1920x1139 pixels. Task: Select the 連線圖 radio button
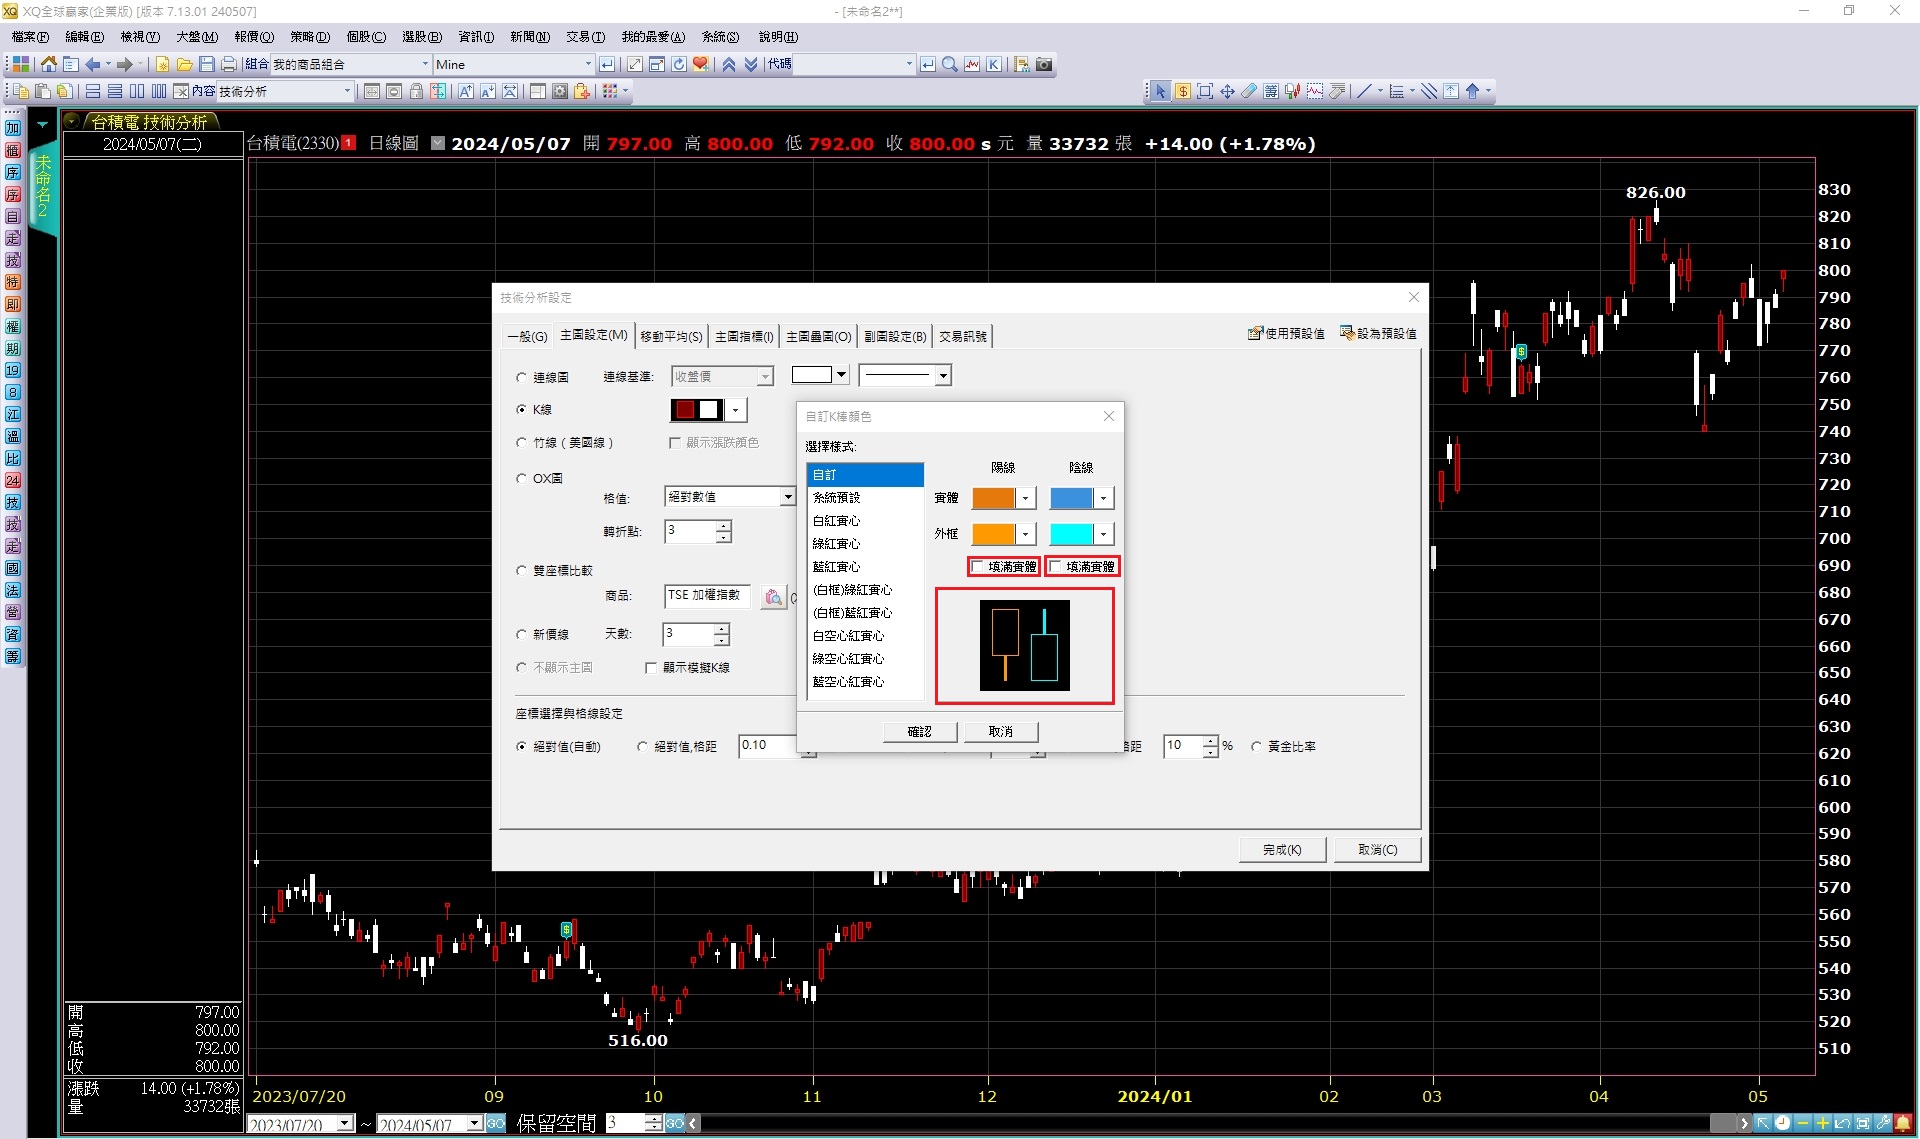point(521,377)
